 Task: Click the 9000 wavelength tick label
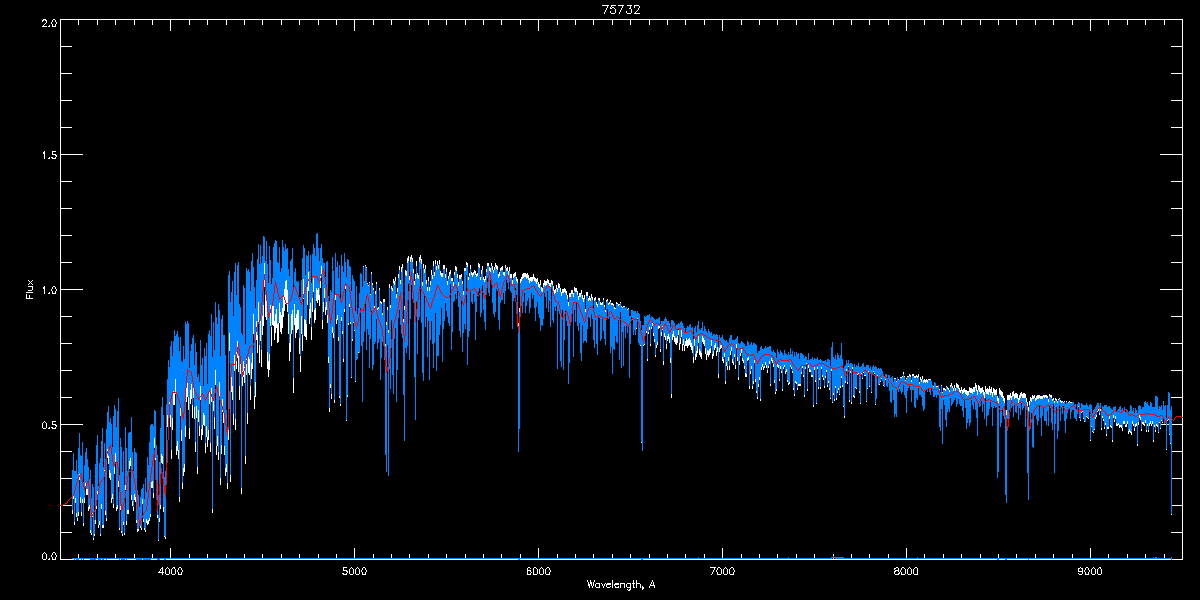point(1091,572)
